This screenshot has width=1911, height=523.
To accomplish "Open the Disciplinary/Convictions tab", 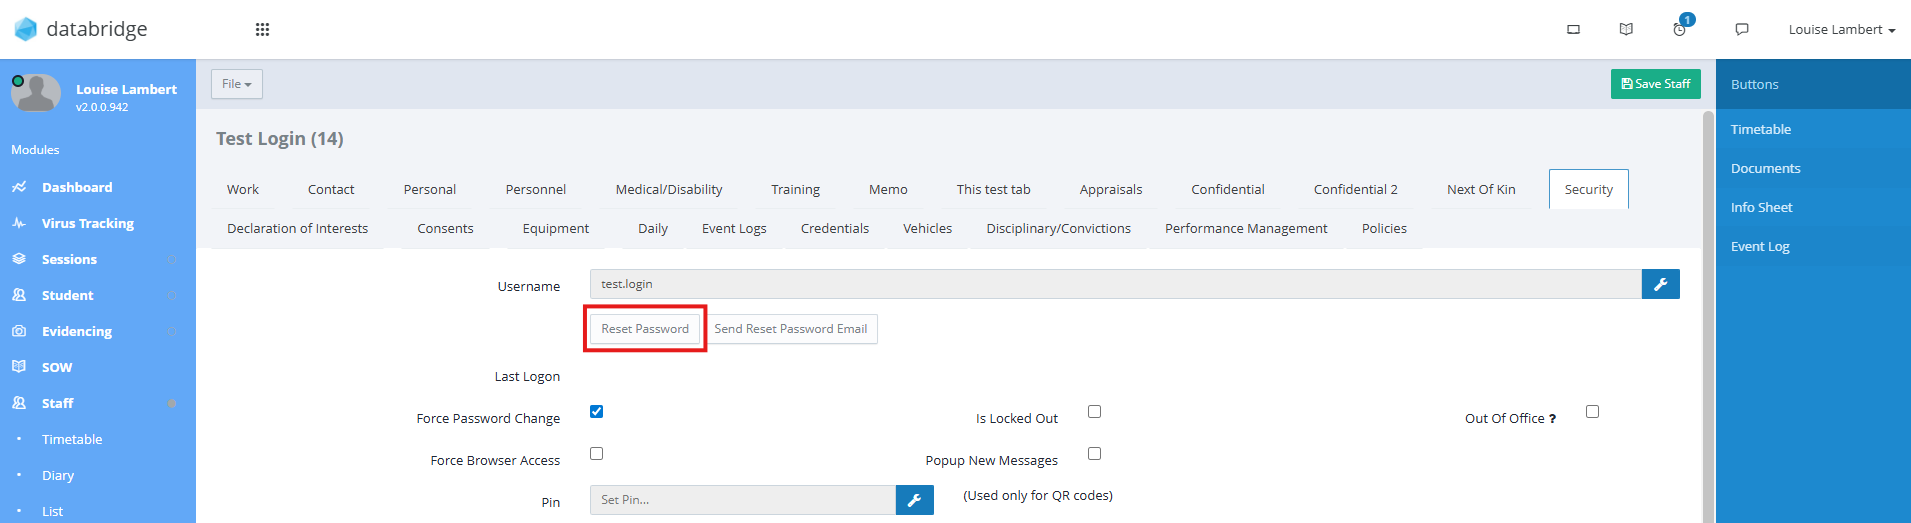I will click(1059, 228).
